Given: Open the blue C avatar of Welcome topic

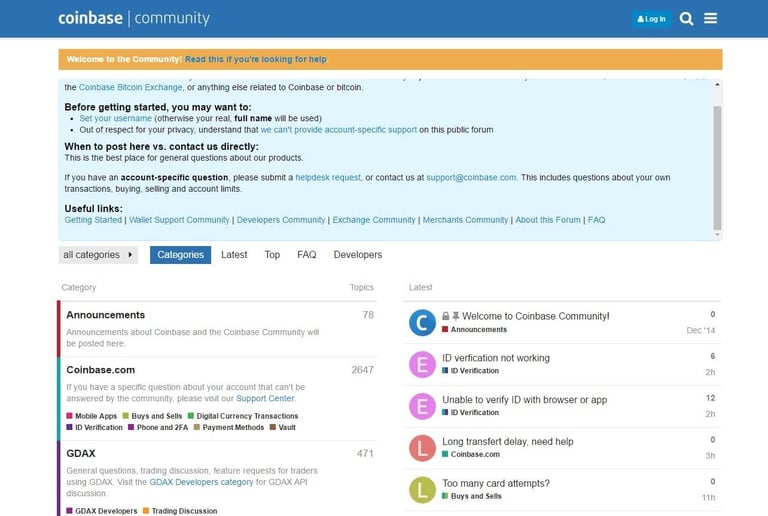Looking at the screenshot, I should tap(422, 323).
